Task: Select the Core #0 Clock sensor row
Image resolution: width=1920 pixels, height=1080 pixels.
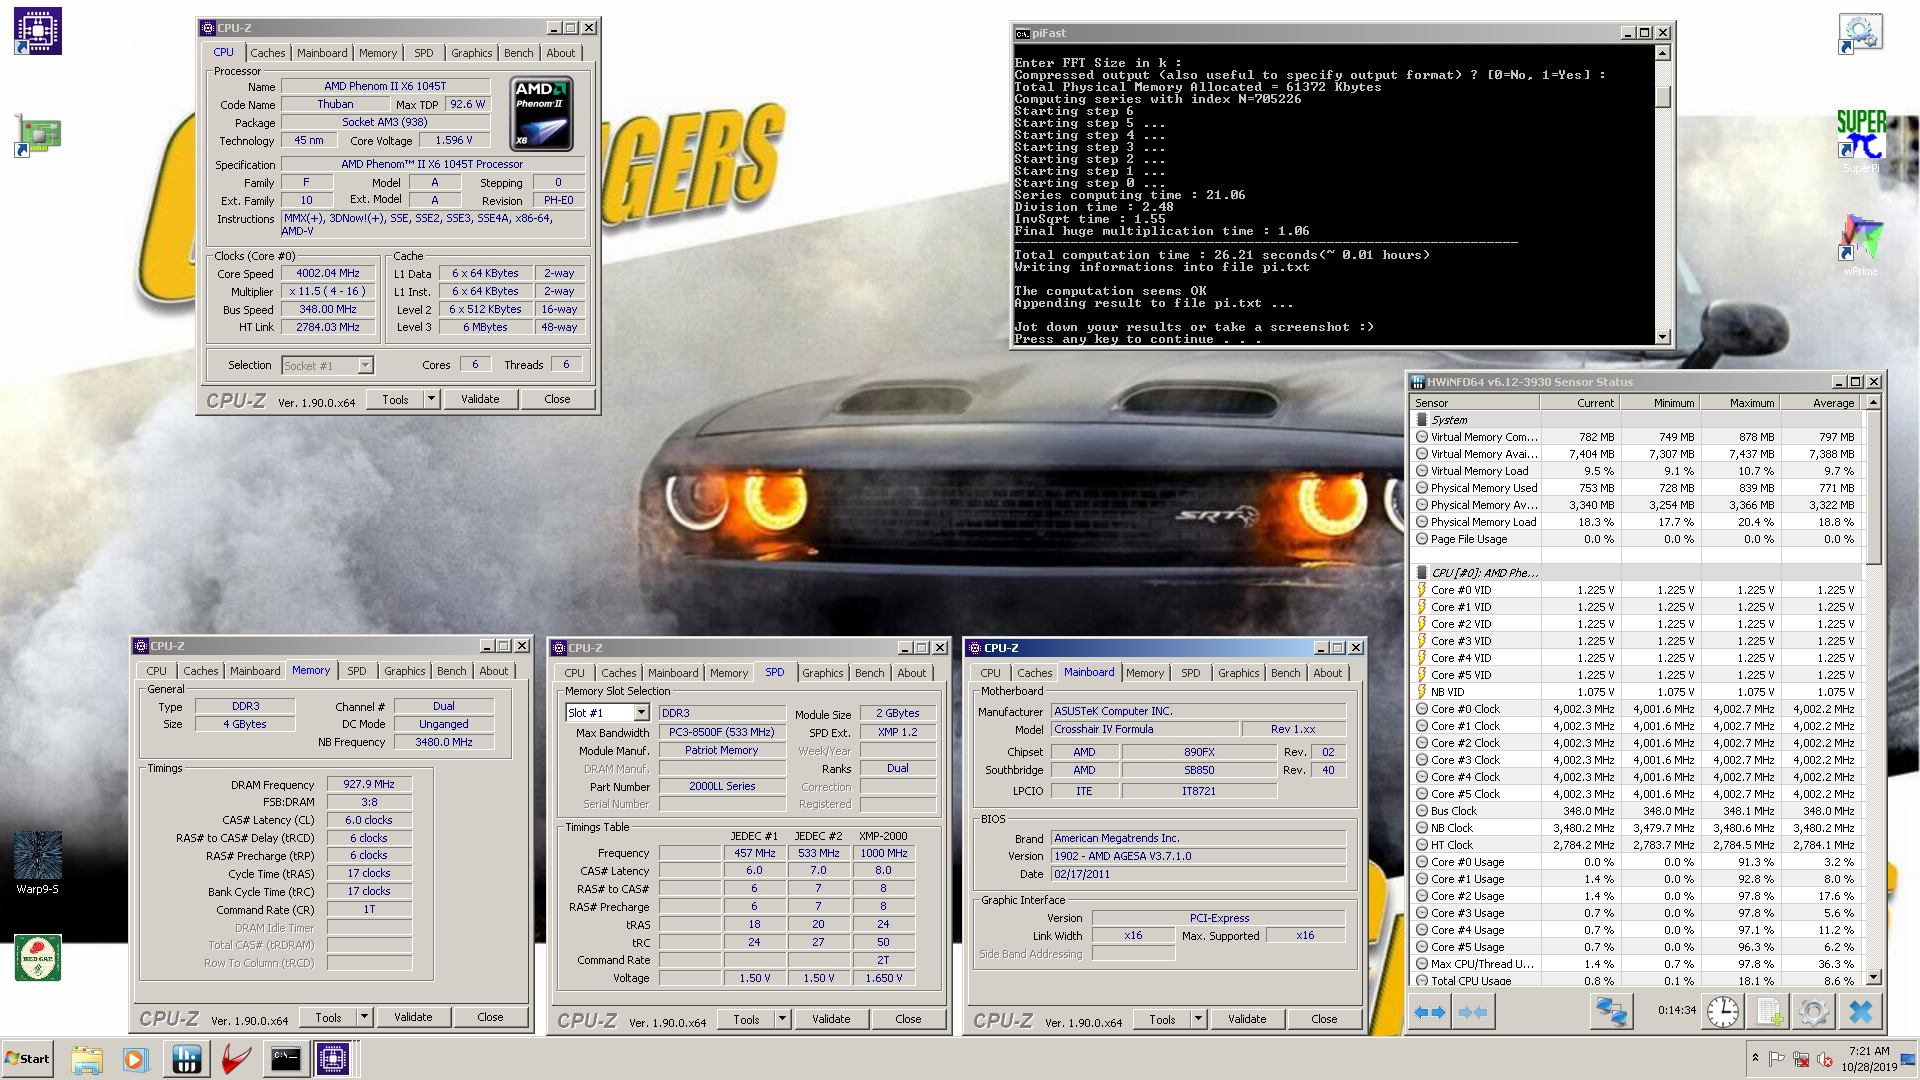Action: pos(1637,709)
